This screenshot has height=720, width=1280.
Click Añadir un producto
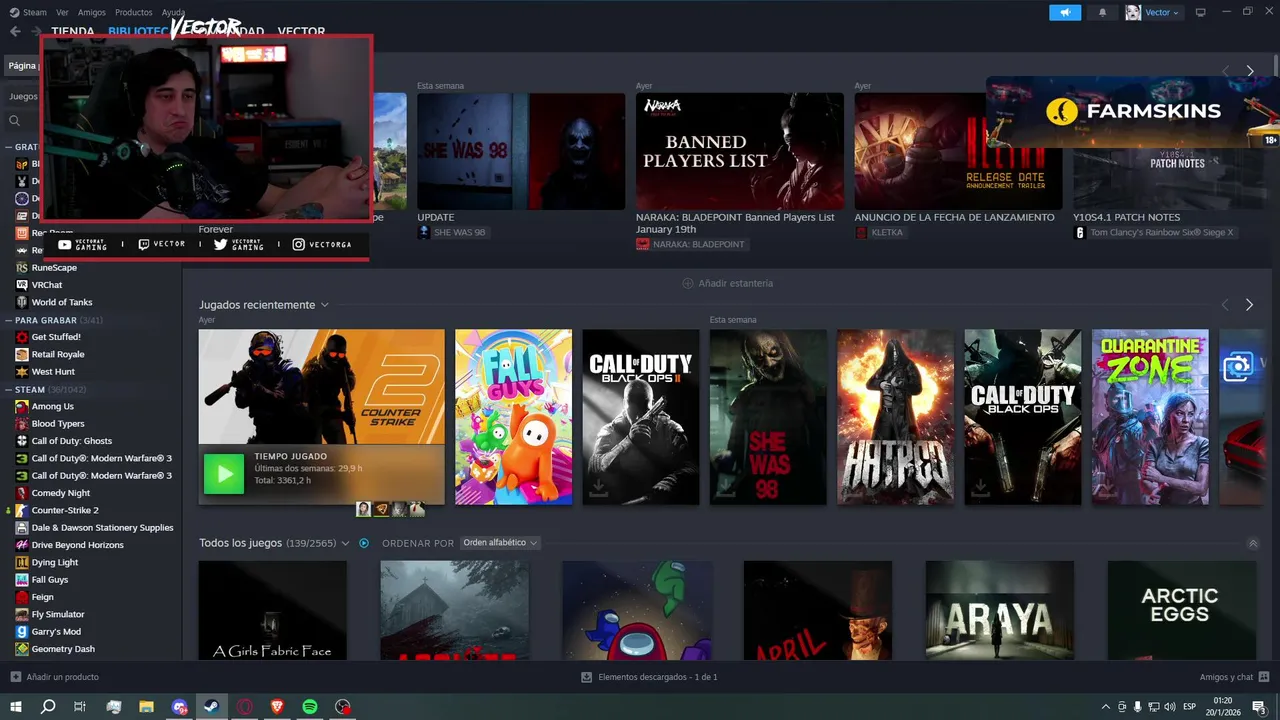coord(55,677)
